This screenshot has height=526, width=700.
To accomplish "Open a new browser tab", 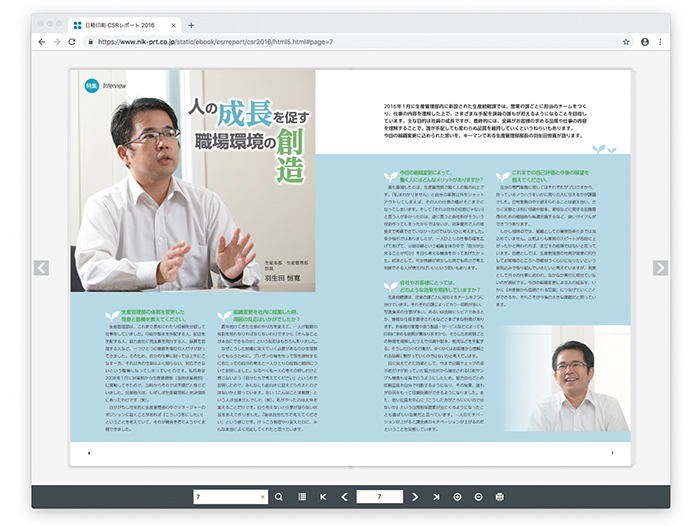I will tap(192, 24).
